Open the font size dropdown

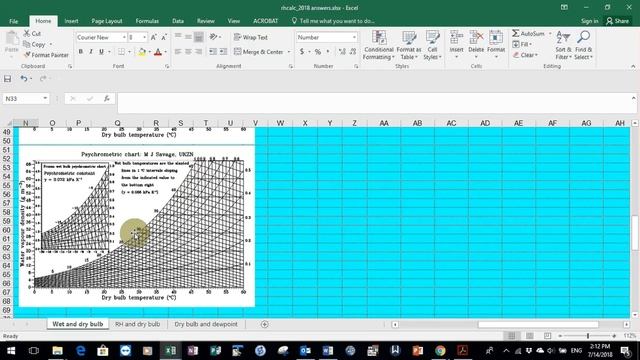coord(144,37)
